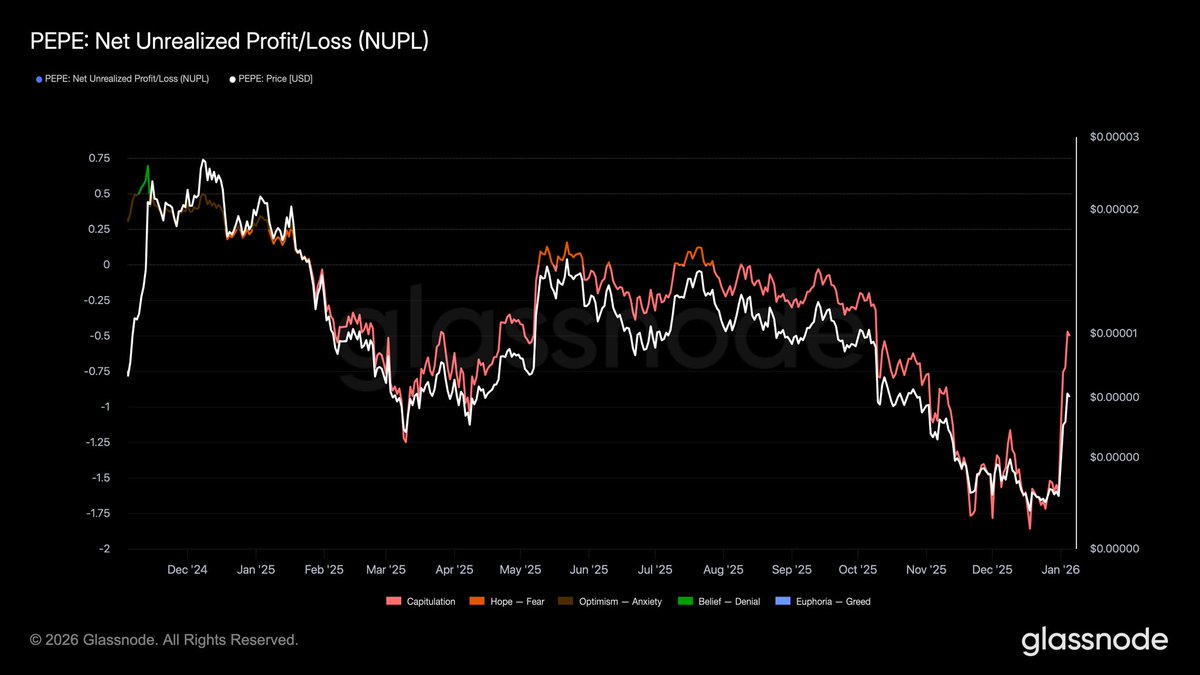Click the -0.5 left axis label
This screenshot has height=675, width=1200.
click(100, 336)
